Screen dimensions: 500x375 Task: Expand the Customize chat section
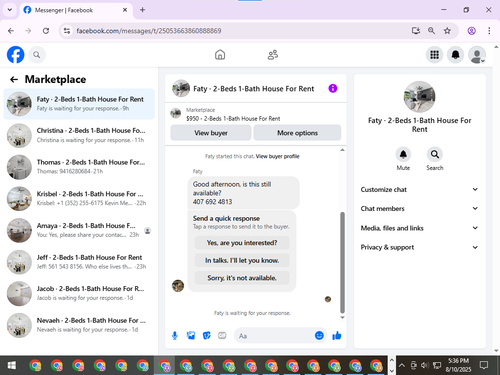[x=419, y=189]
